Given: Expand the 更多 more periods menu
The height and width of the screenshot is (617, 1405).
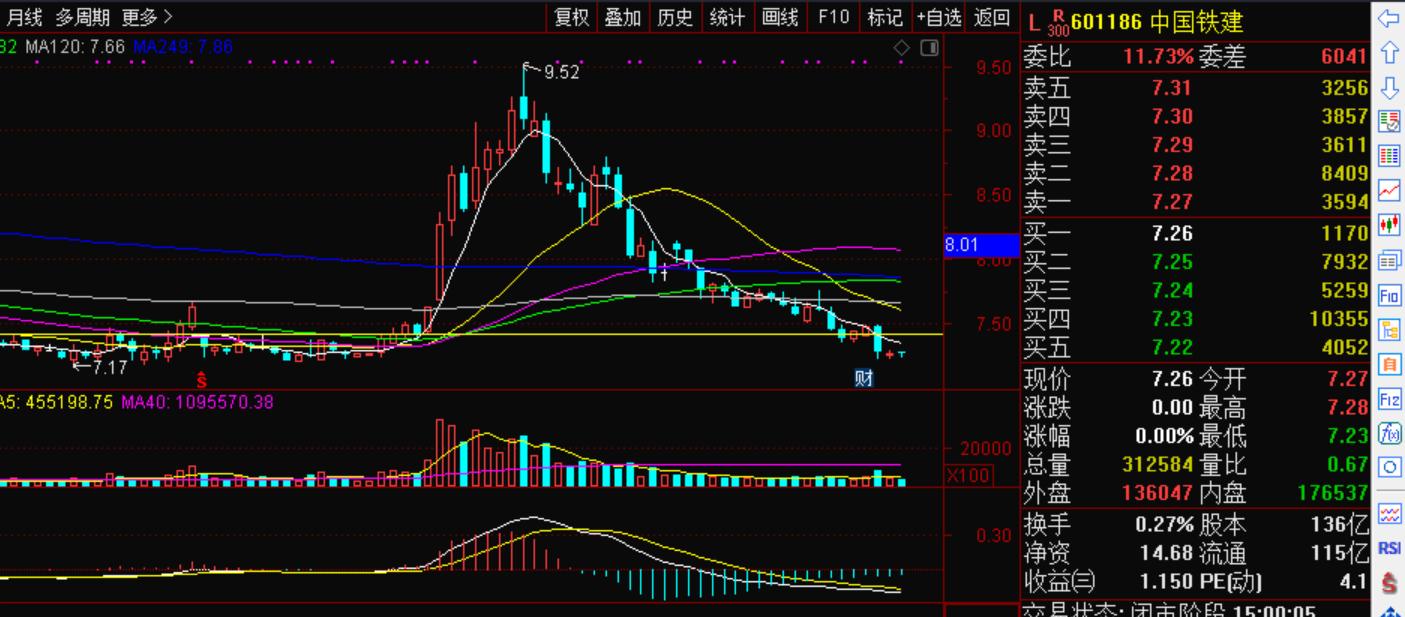Looking at the screenshot, I should [147, 17].
